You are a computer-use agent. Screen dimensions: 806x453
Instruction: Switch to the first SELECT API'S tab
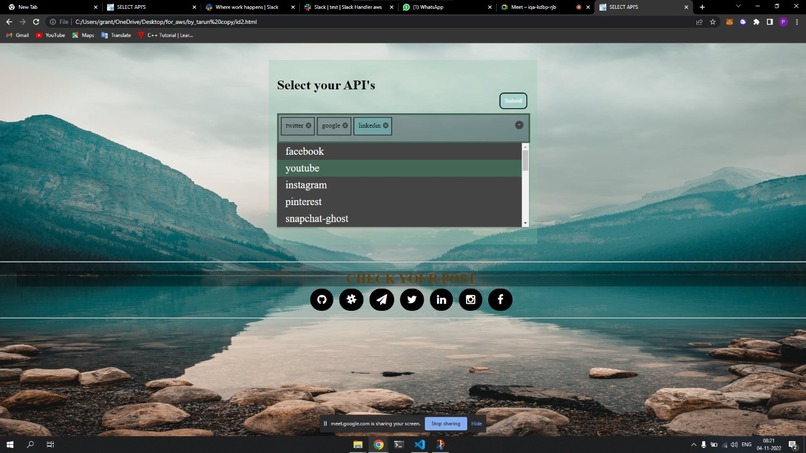click(149, 7)
